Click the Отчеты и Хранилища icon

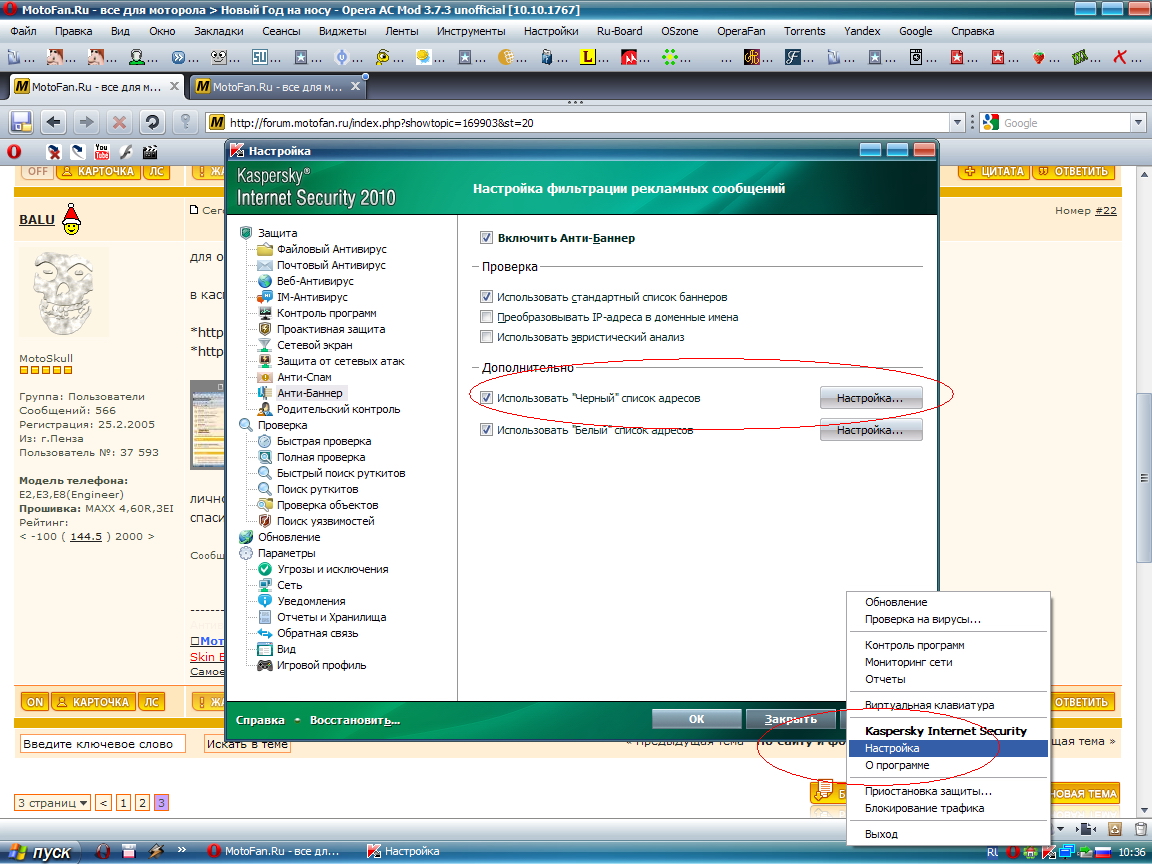point(265,617)
